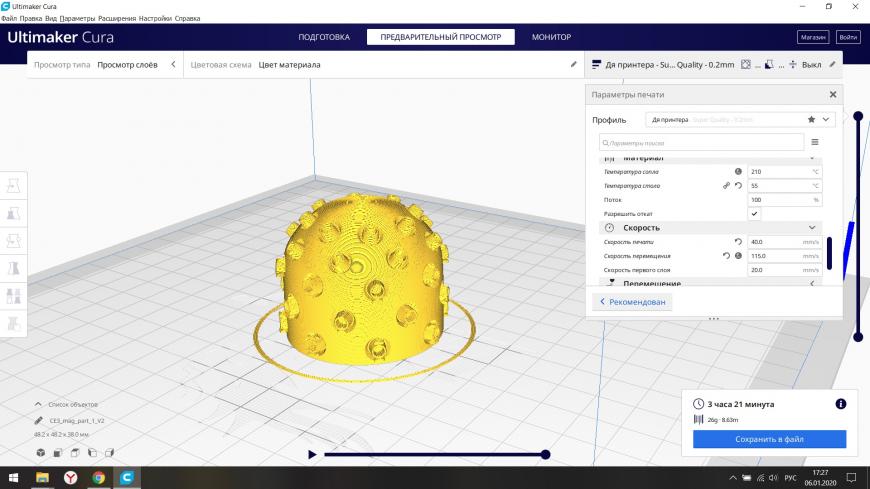The width and height of the screenshot is (870, 489).
Task: Select the Move tool in the left toolbar
Action: 13,186
